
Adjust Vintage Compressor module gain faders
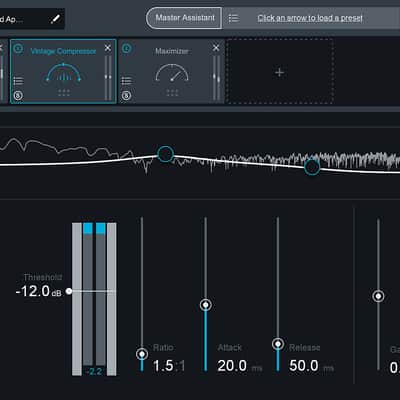click(x=108, y=78)
